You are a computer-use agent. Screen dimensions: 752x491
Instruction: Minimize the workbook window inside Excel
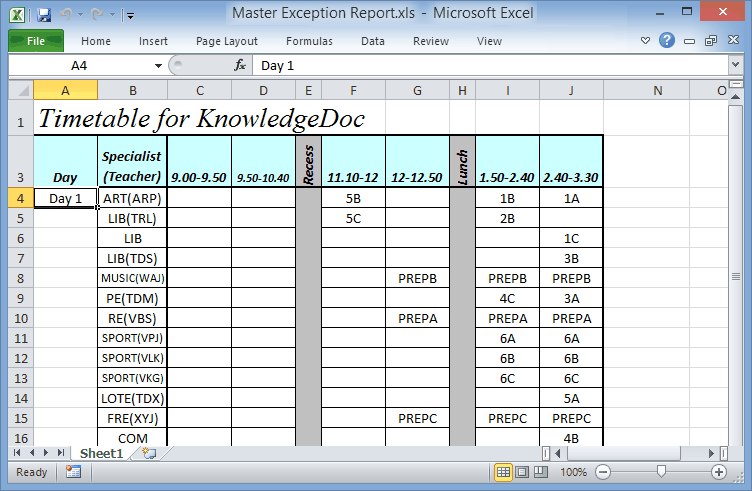690,41
